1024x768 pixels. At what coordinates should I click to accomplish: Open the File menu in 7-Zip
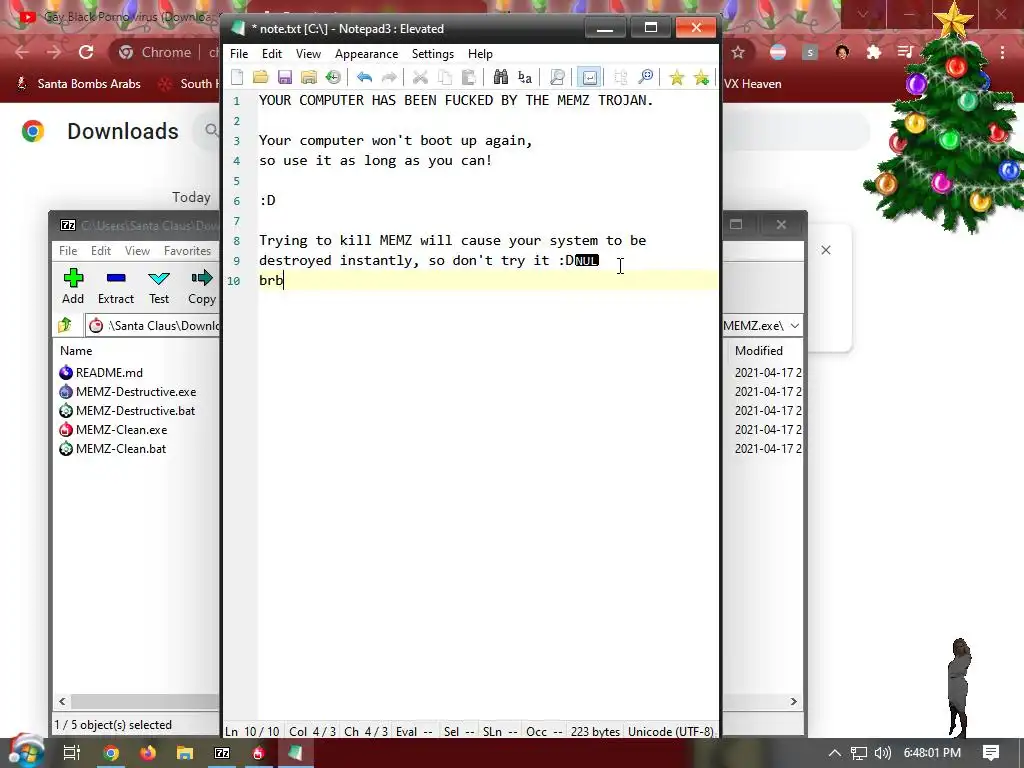point(68,251)
